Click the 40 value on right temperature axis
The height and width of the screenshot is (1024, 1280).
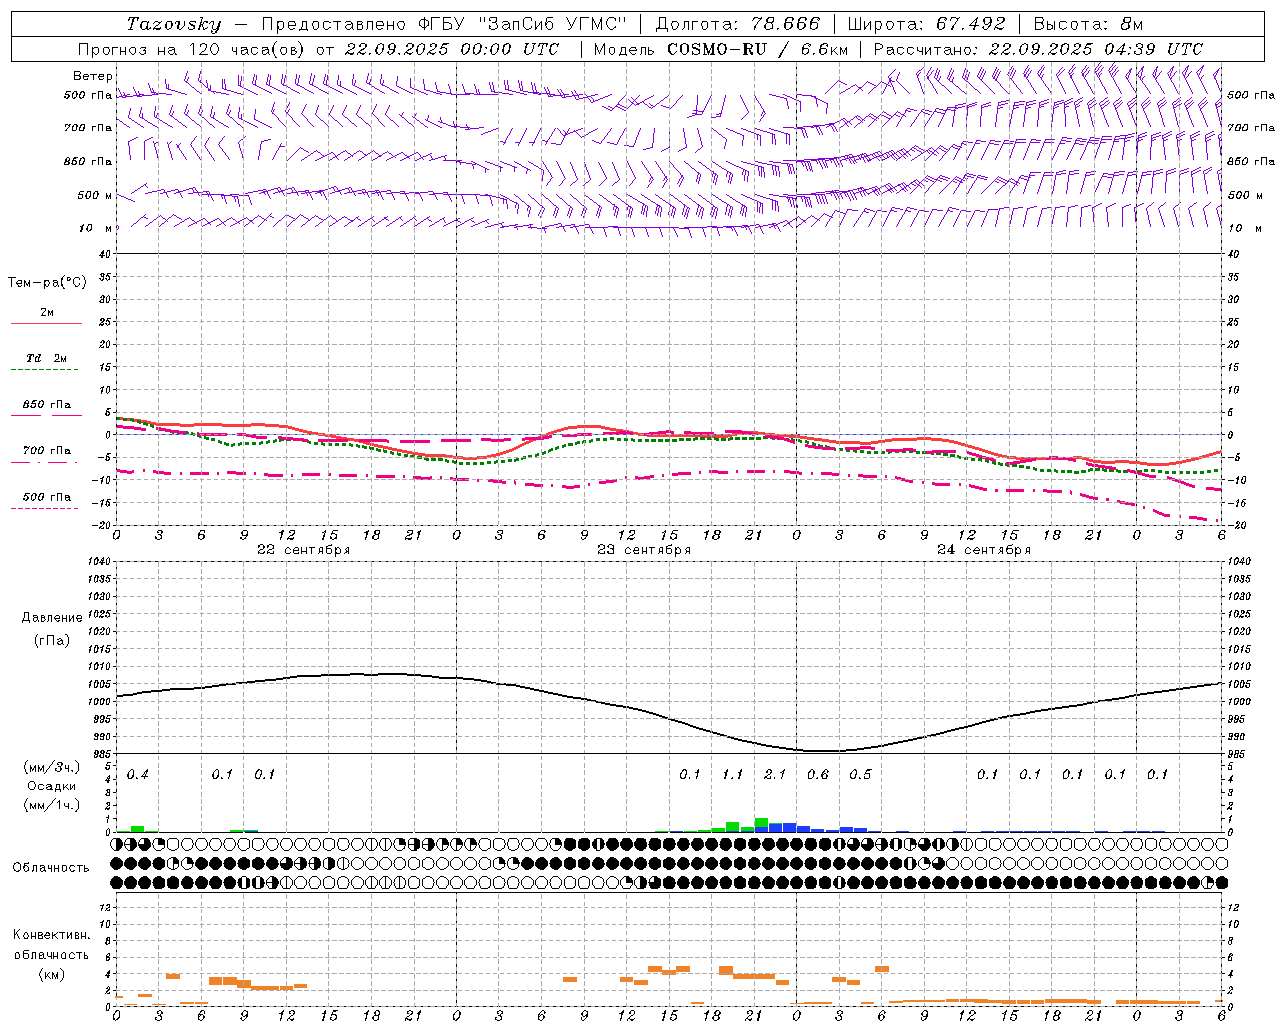(x=1233, y=254)
